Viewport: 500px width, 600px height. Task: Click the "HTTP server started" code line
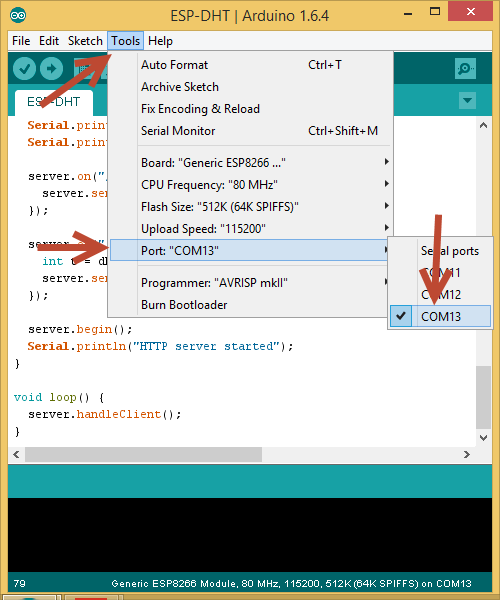pos(160,346)
